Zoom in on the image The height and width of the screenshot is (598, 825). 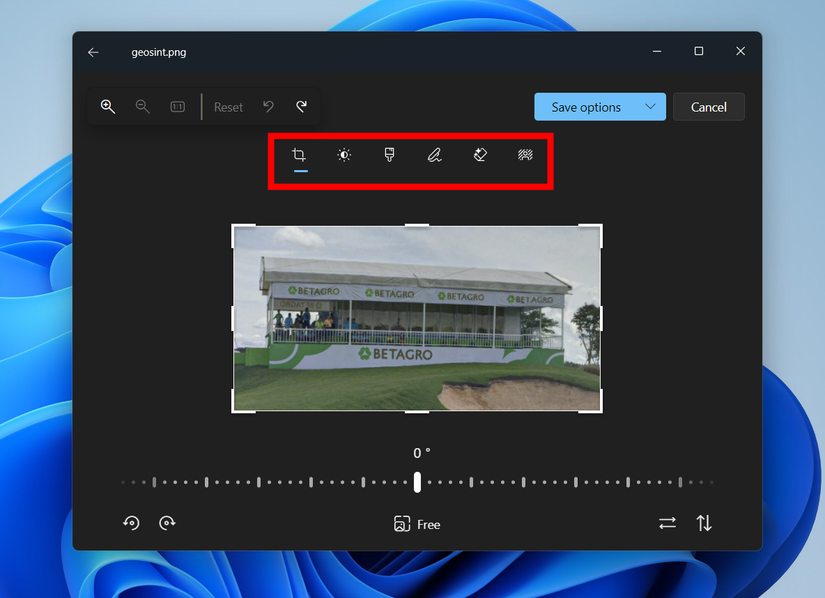coord(108,107)
